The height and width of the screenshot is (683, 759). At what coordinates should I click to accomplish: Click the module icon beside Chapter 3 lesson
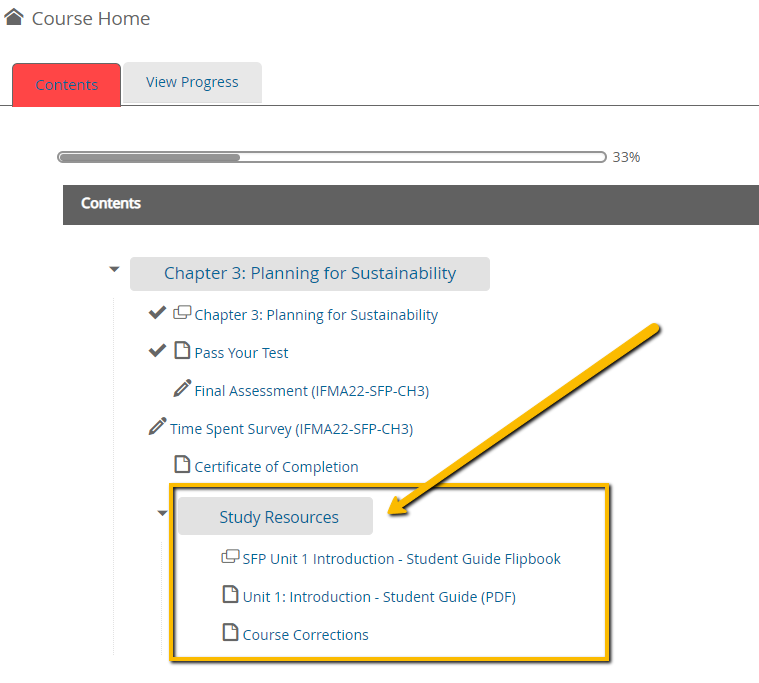182,313
